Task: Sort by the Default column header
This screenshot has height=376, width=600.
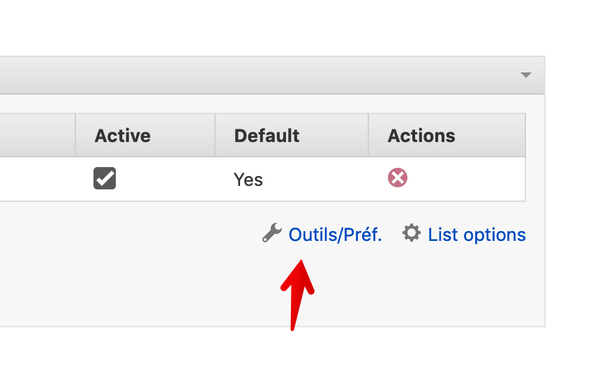Action: click(x=267, y=135)
